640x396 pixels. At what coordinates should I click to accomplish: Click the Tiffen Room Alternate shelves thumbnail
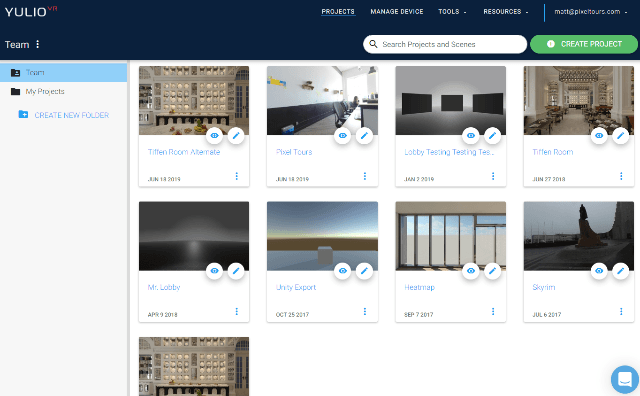[194, 100]
